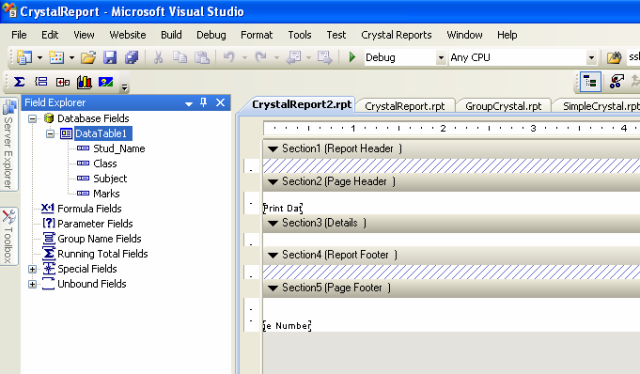Click the Copy toolbar icon
The height and width of the screenshot is (374, 640).
coord(180,58)
